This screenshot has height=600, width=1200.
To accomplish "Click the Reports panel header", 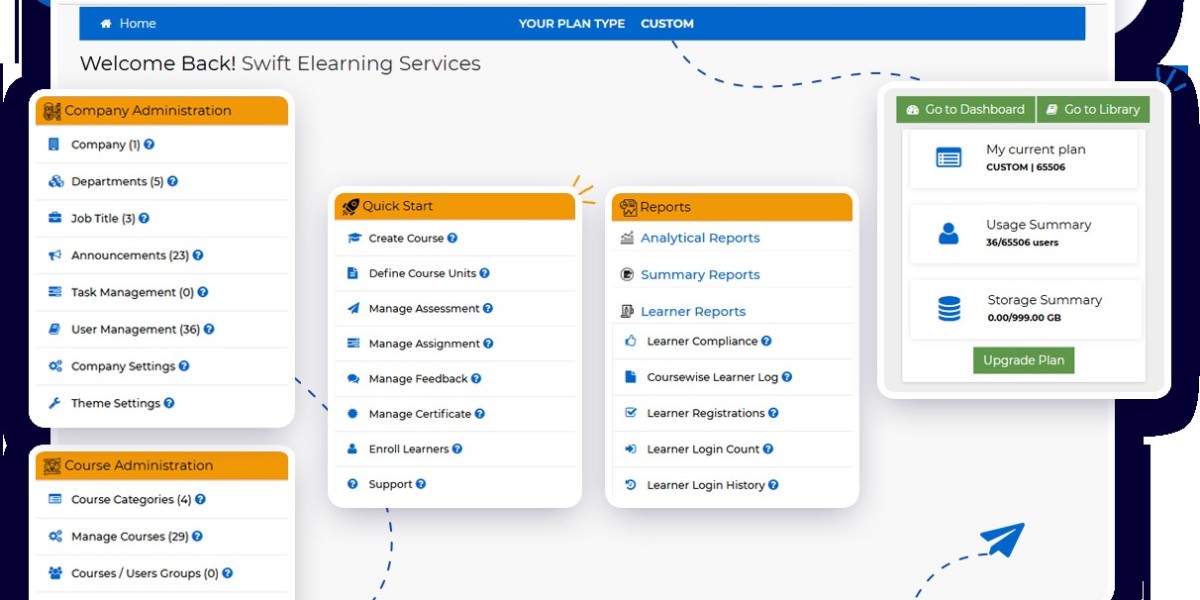I will 732,207.
